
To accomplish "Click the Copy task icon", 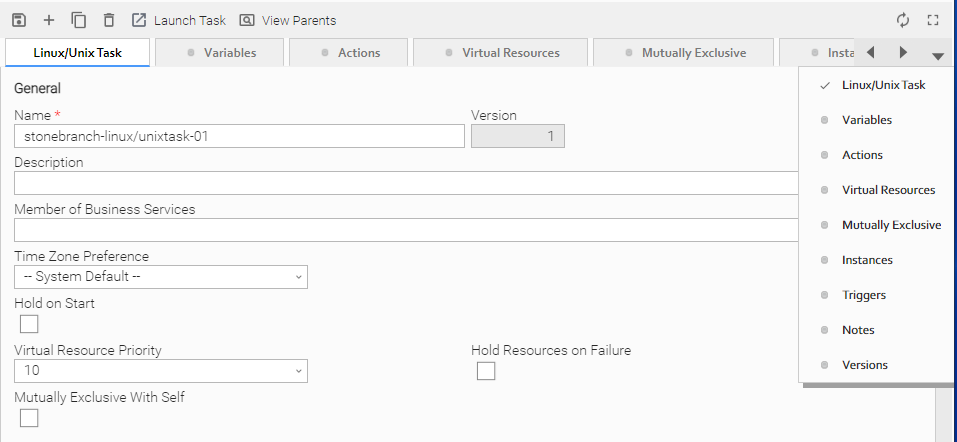I will (x=79, y=20).
